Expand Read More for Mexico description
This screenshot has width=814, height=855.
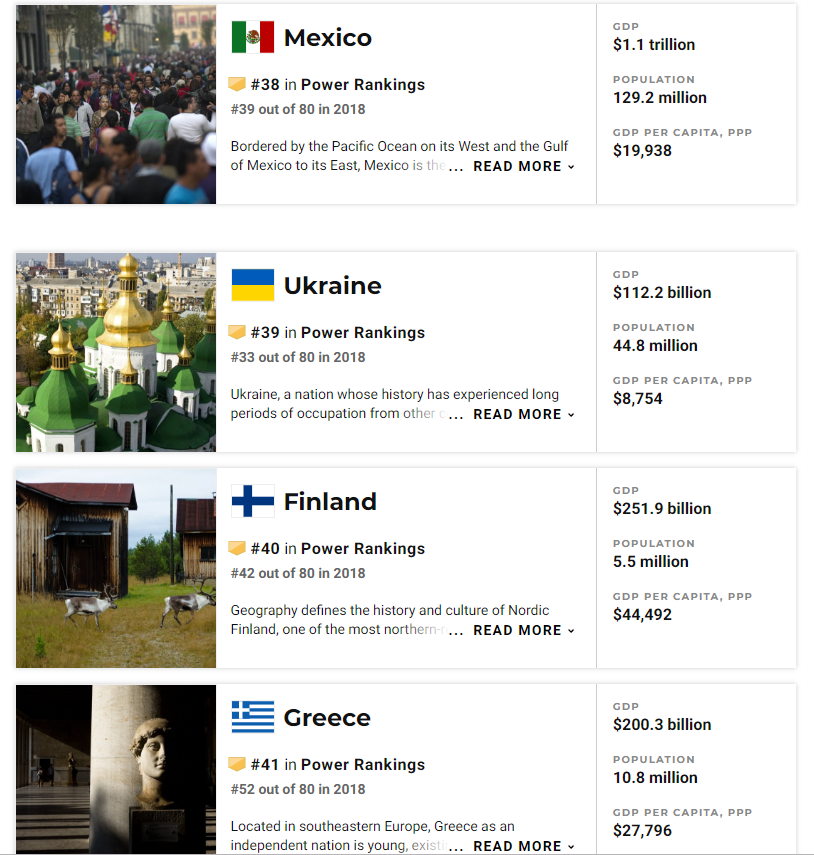tap(523, 166)
